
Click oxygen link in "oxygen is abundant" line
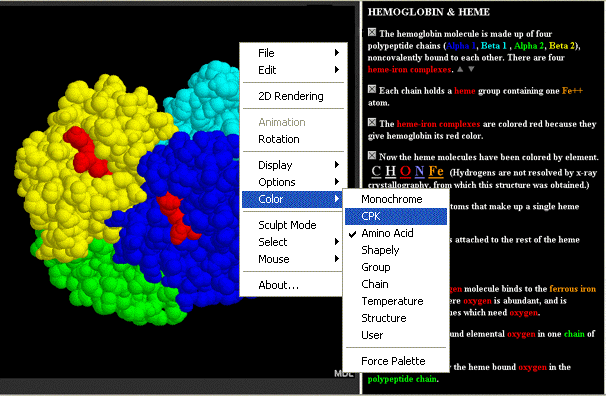[477, 301]
